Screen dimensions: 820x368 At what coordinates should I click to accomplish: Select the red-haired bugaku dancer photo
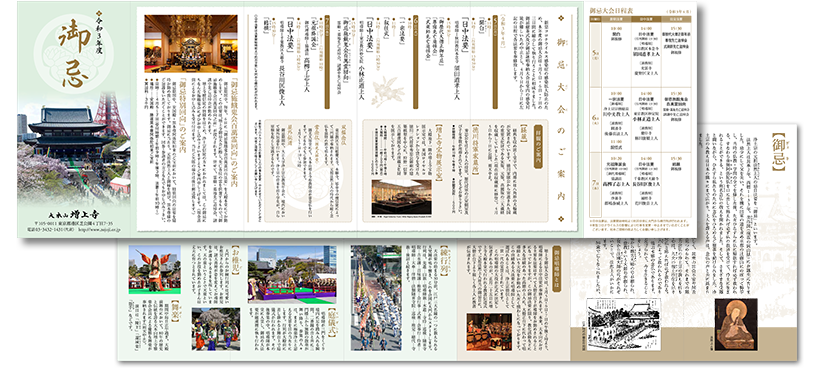pos(154,269)
